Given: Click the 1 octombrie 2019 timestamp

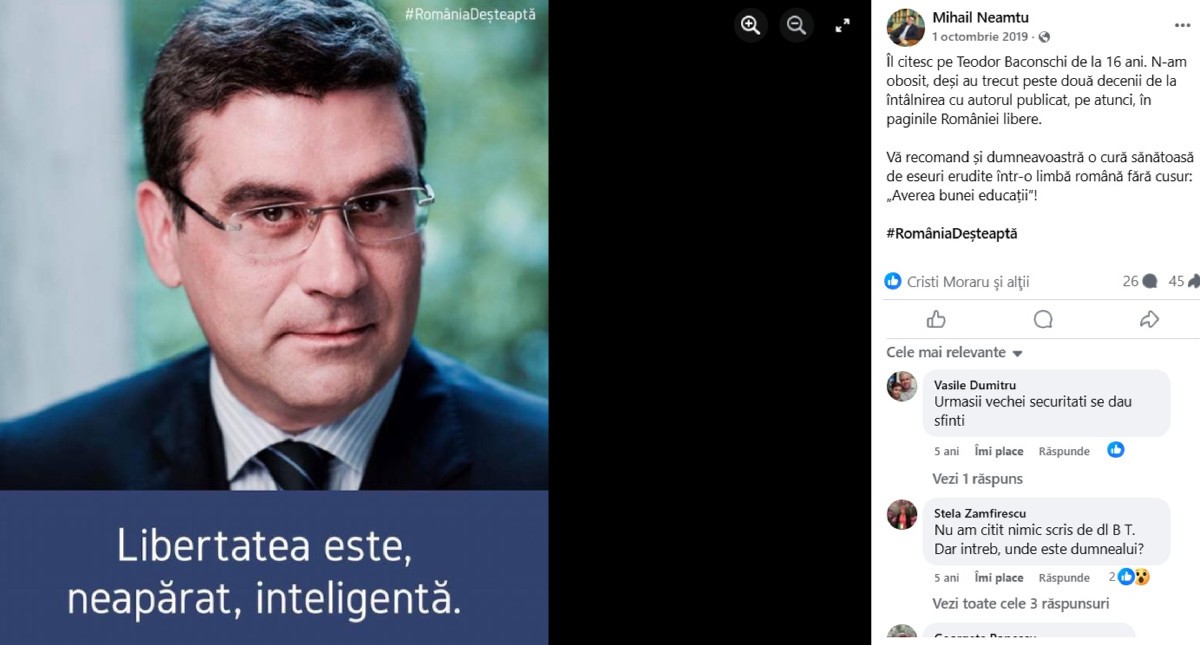Looking at the screenshot, I should tap(979, 37).
